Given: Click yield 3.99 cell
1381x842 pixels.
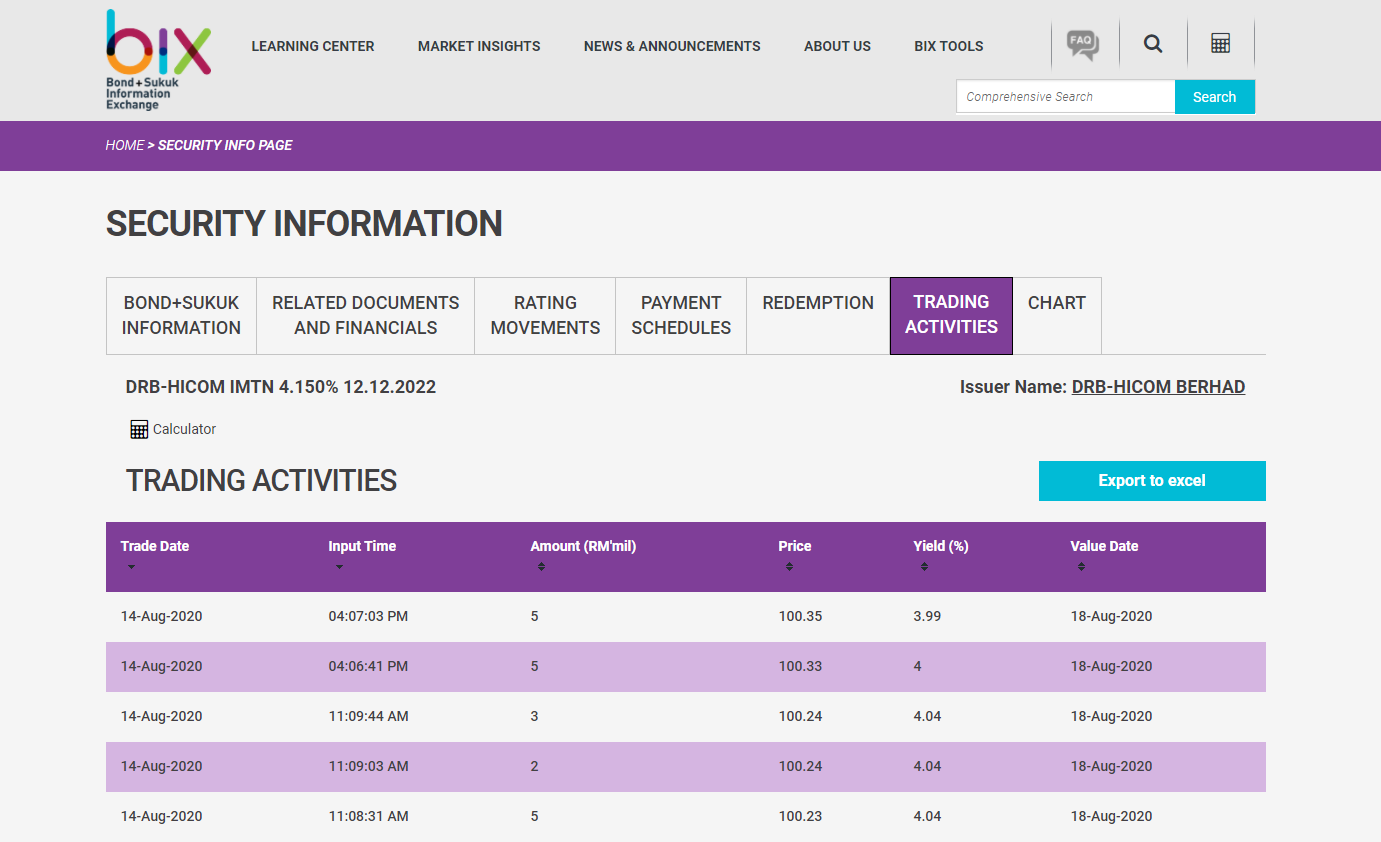Looking at the screenshot, I should pos(927,616).
